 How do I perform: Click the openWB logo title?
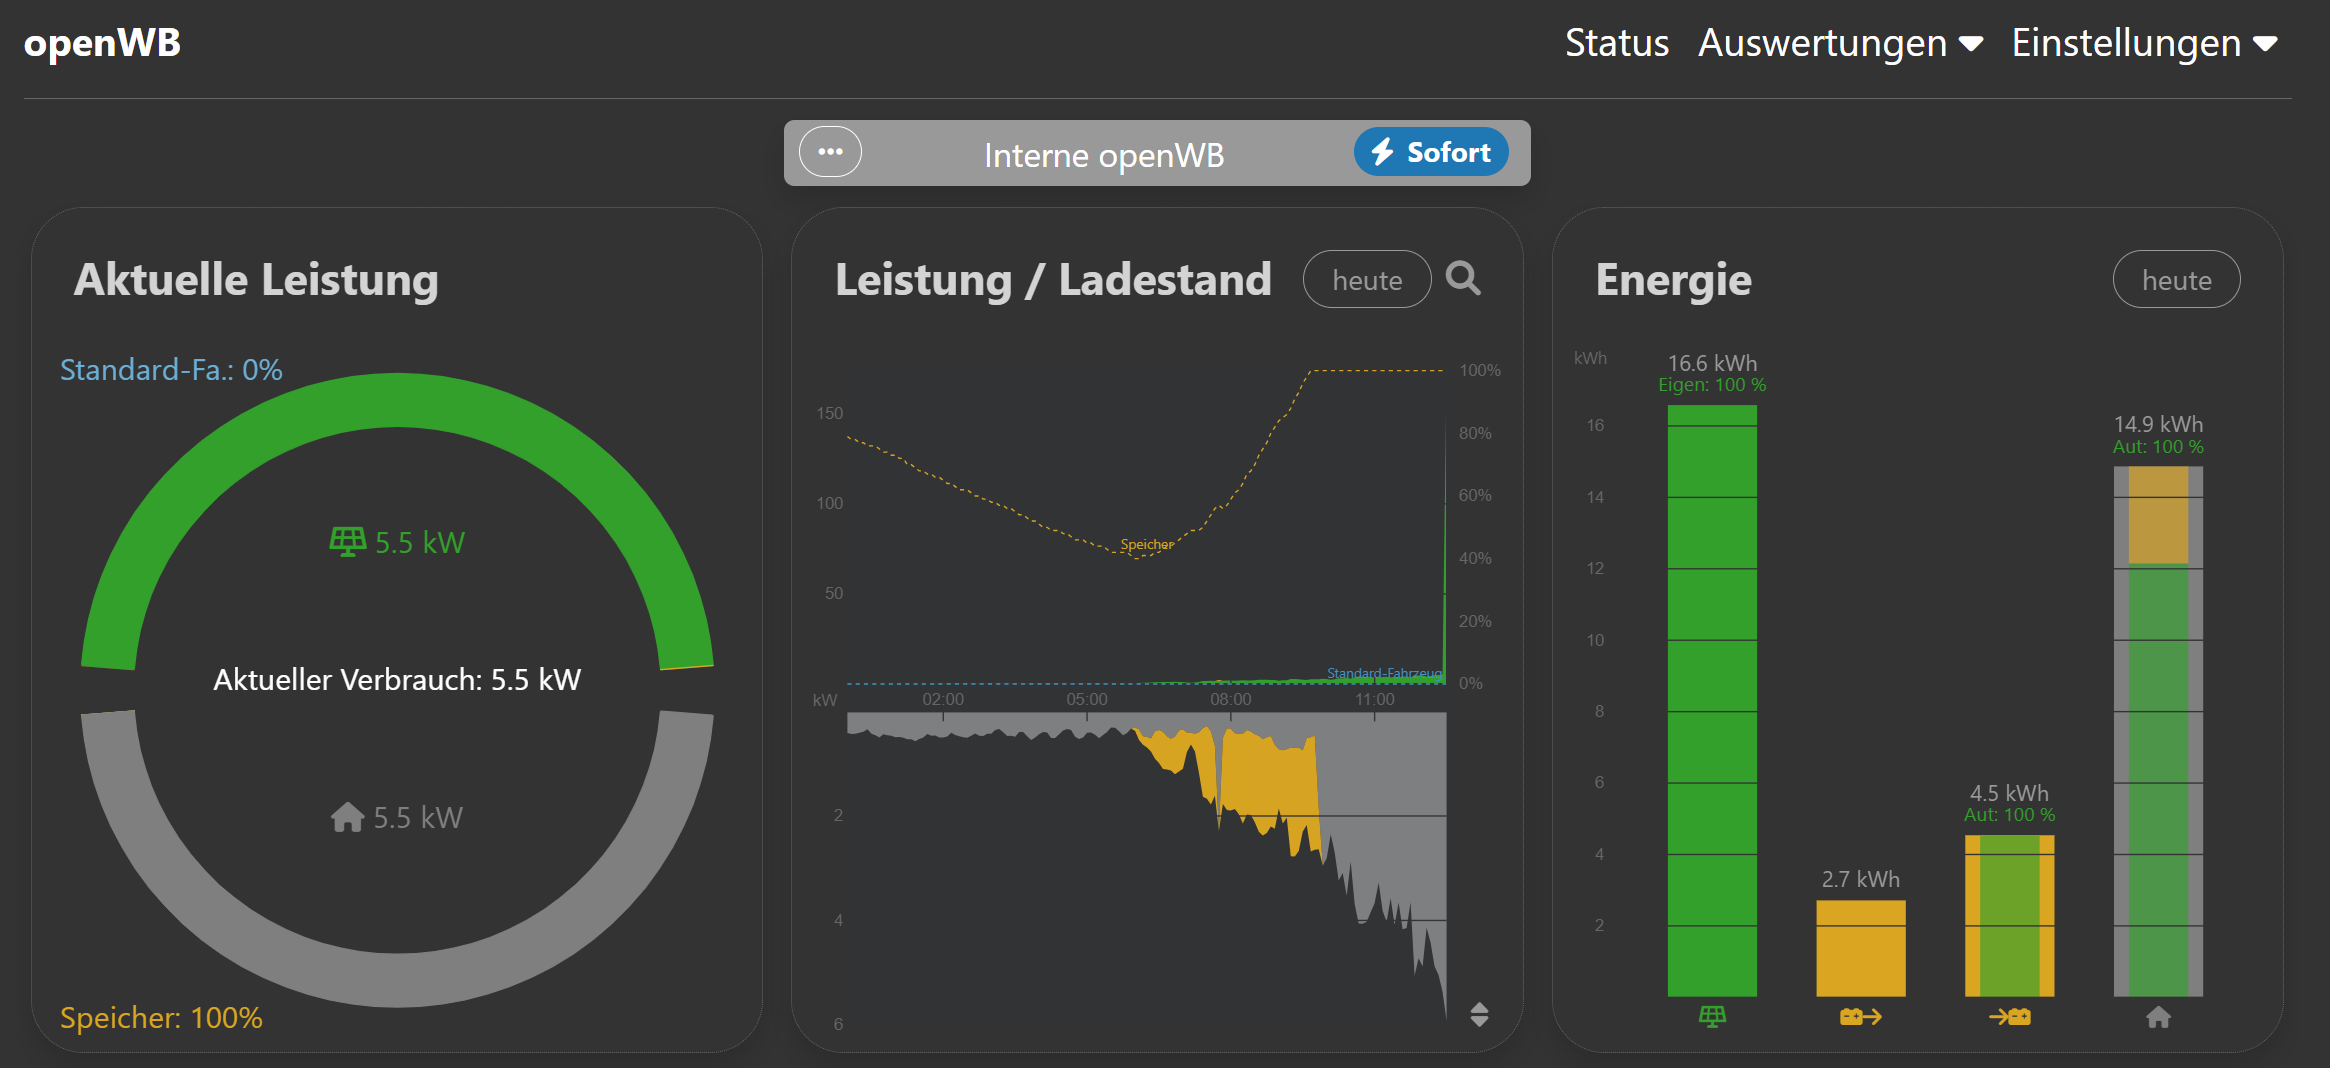tap(102, 43)
